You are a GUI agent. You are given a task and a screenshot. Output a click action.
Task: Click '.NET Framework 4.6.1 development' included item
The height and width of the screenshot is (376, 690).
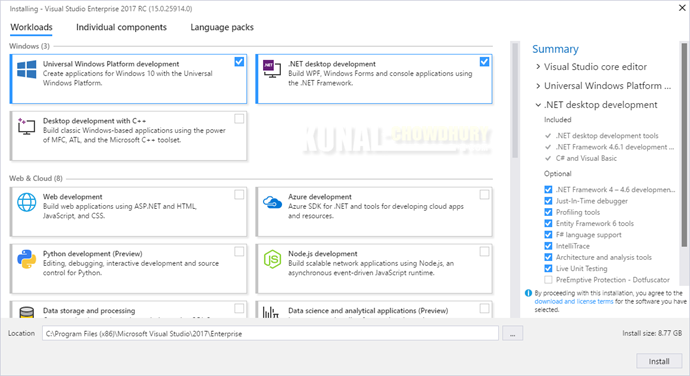click(x=614, y=147)
